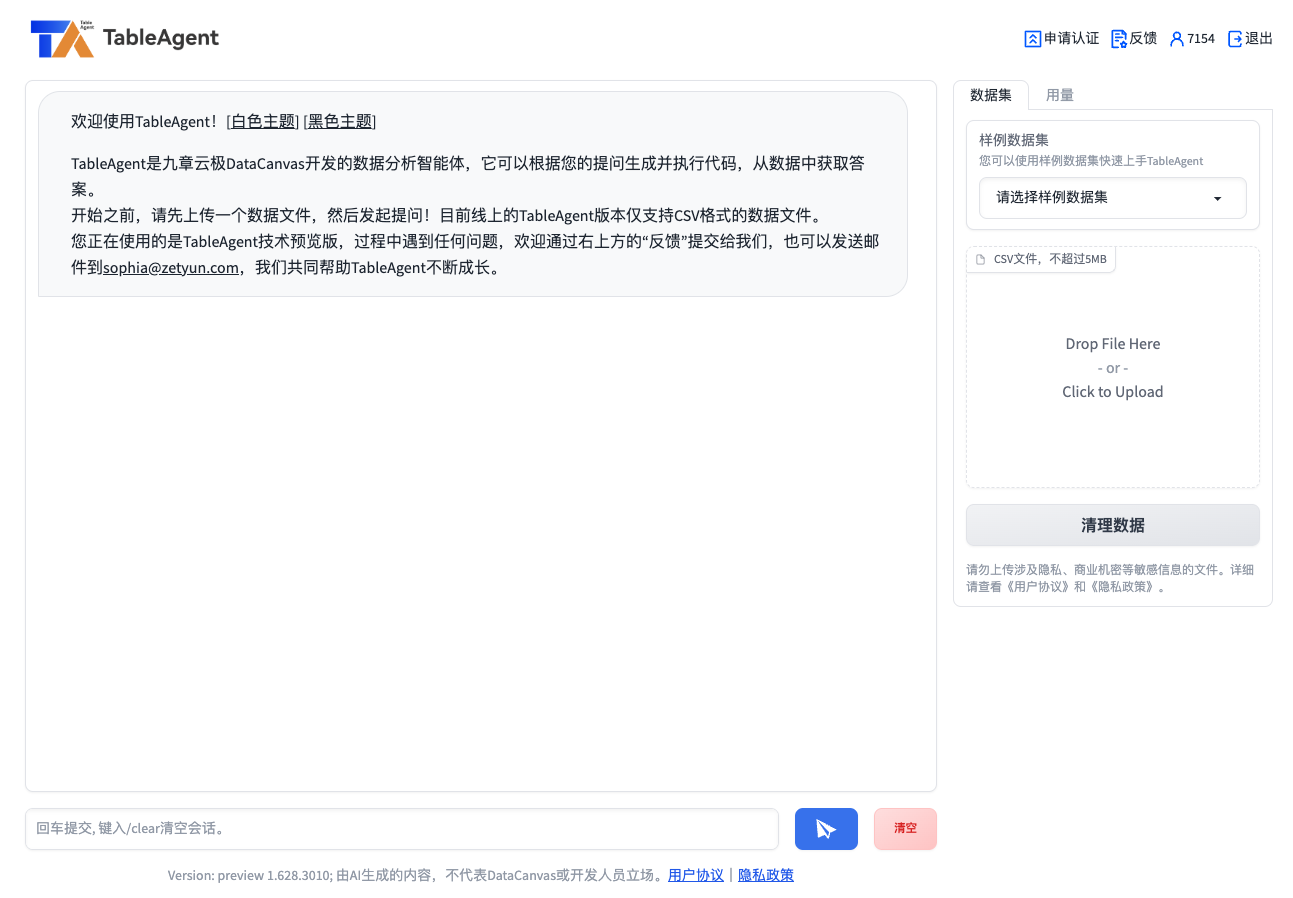Click the CSV文件，不超过5MB label
This screenshot has height=898, width=1293.
(x=1050, y=259)
